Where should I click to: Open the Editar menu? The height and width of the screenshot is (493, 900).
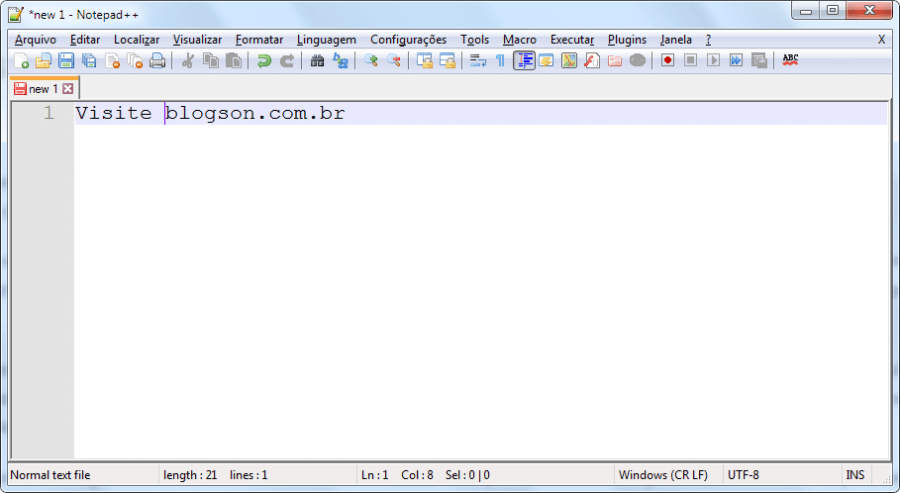coord(85,40)
